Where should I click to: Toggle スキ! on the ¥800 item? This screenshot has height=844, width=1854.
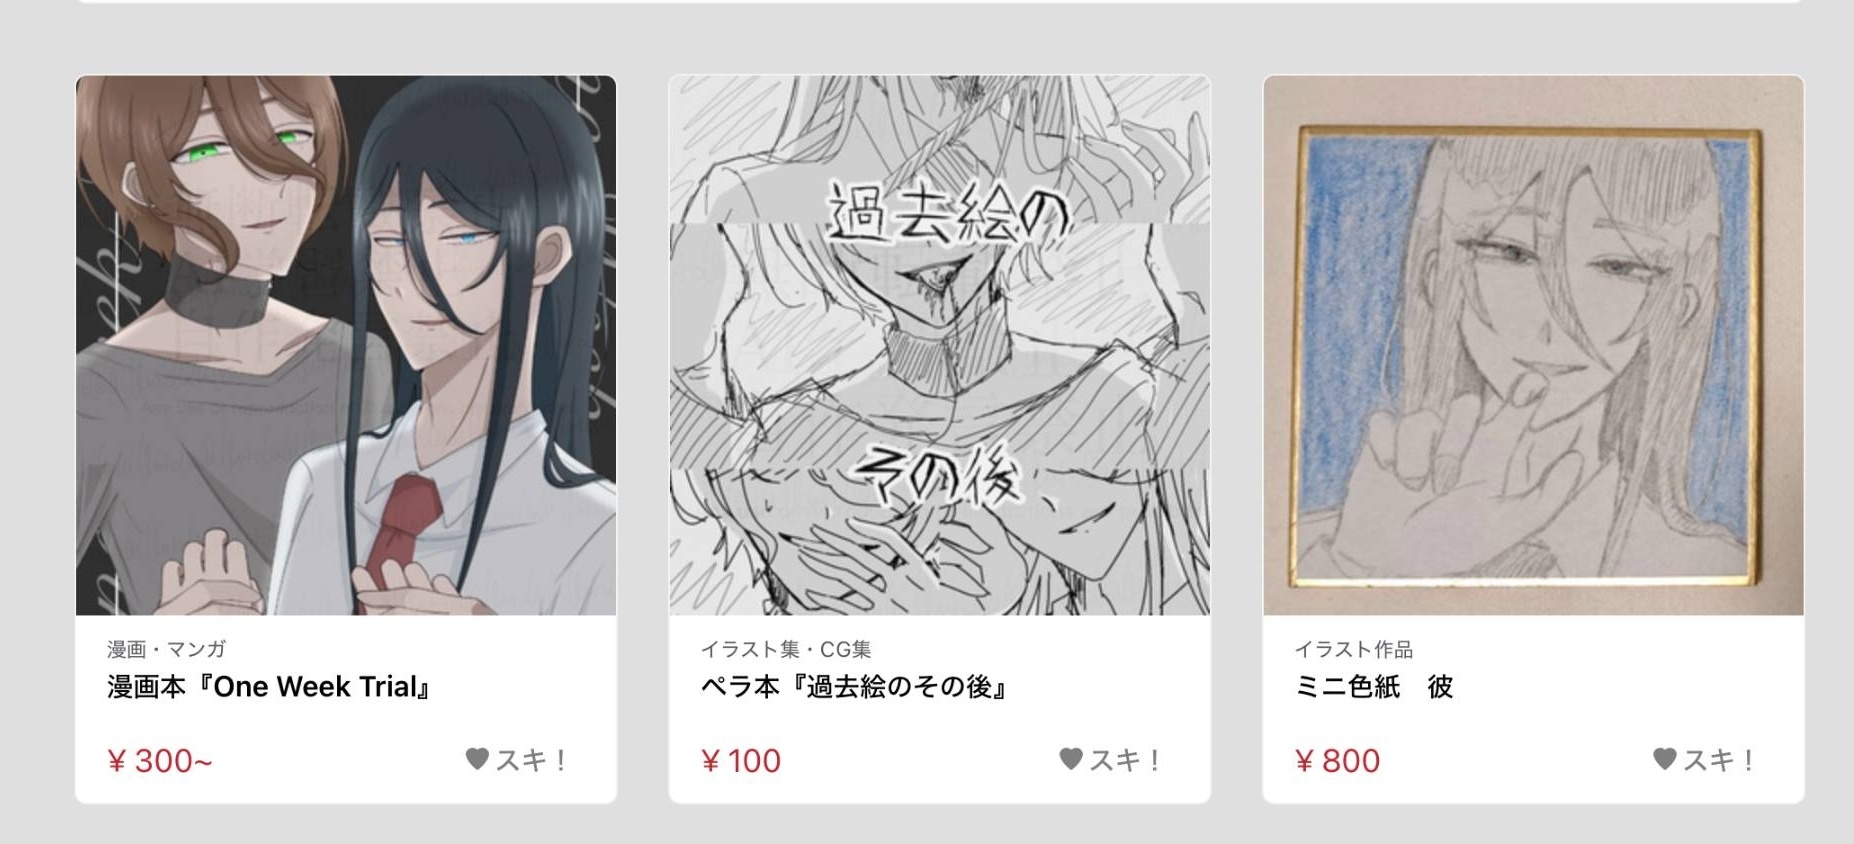click(1704, 760)
